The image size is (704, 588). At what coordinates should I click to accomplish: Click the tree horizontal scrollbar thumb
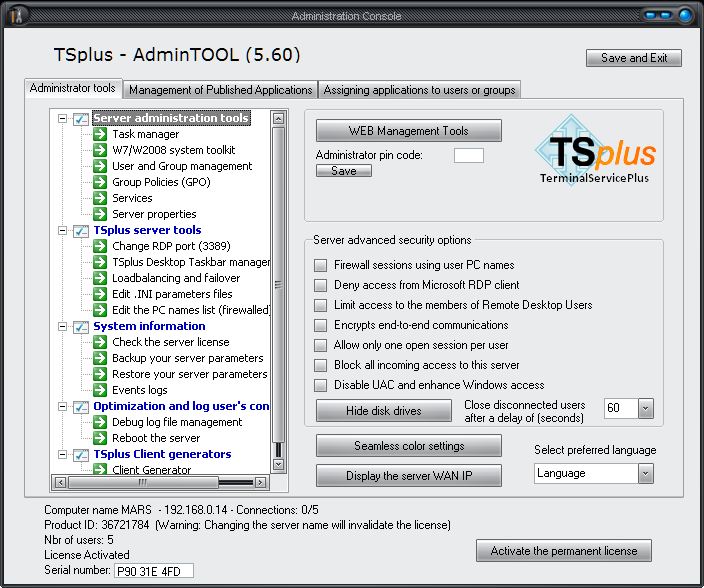coord(143,483)
